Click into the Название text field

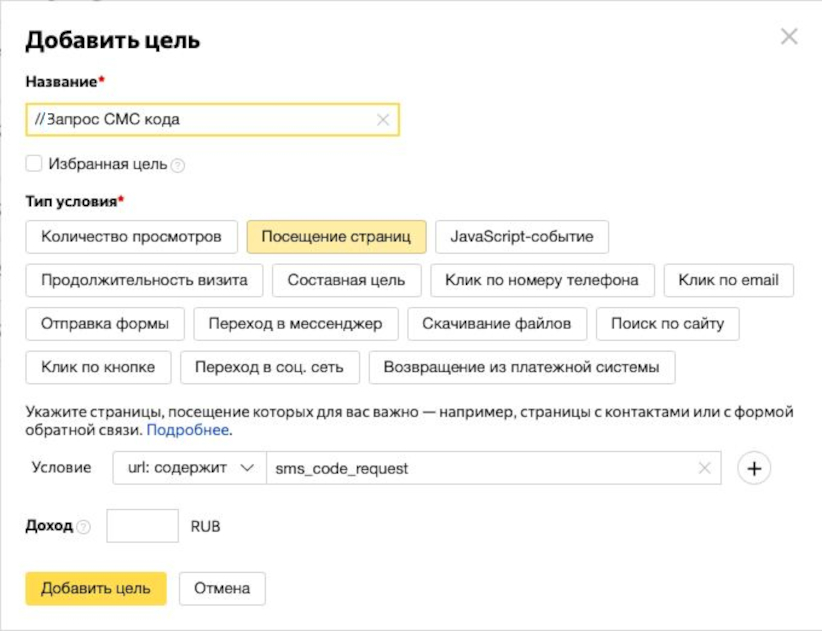point(212,120)
